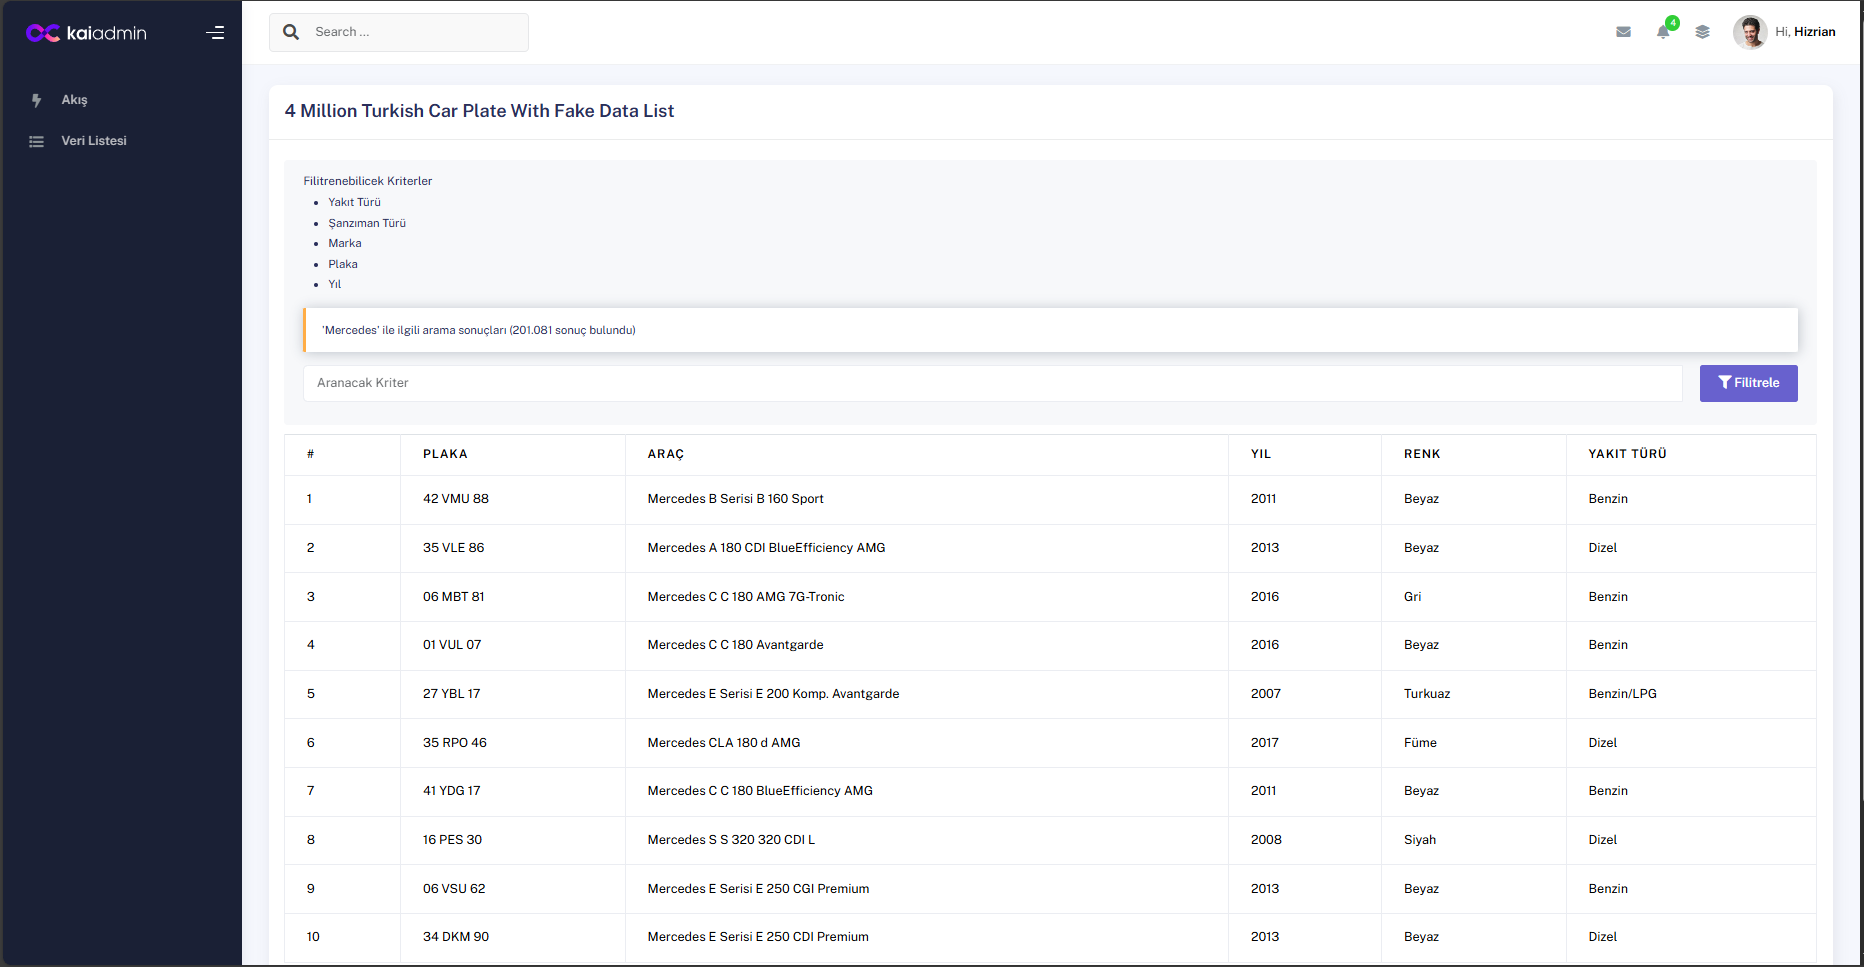Image resolution: width=1864 pixels, height=967 pixels.
Task: Open the messages envelope icon
Action: (1623, 32)
